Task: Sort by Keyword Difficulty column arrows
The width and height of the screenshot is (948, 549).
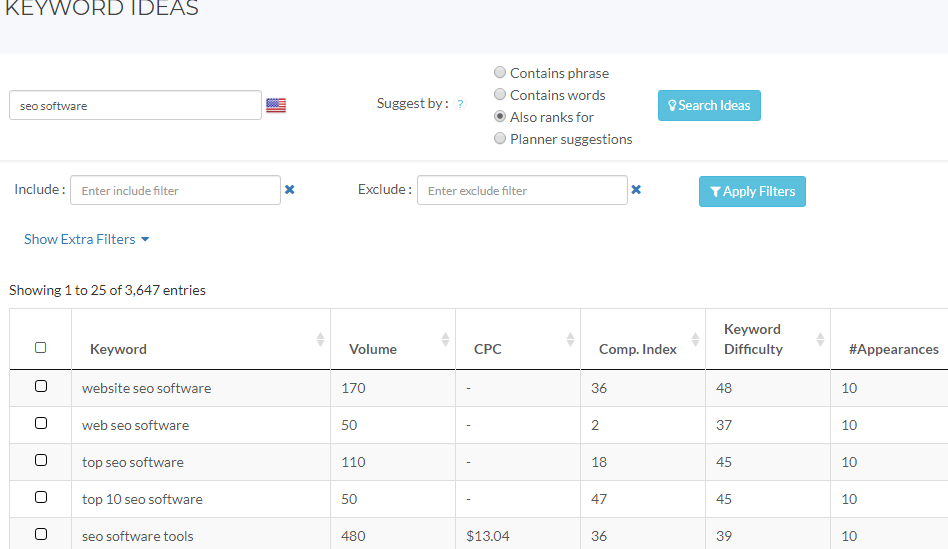Action: [820, 340]
